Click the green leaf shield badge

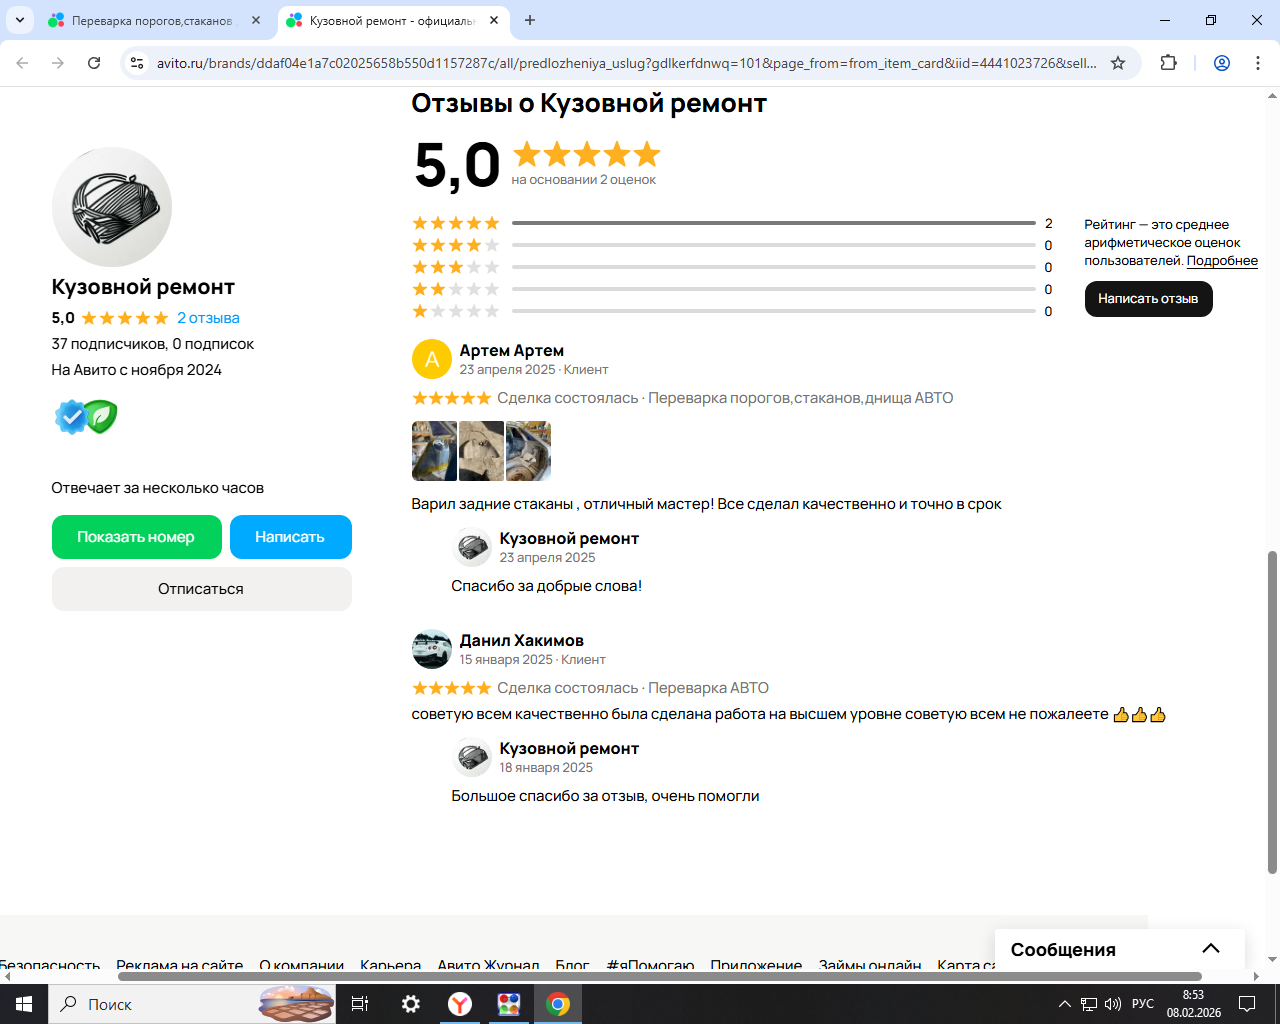click(x=101, y=417)
